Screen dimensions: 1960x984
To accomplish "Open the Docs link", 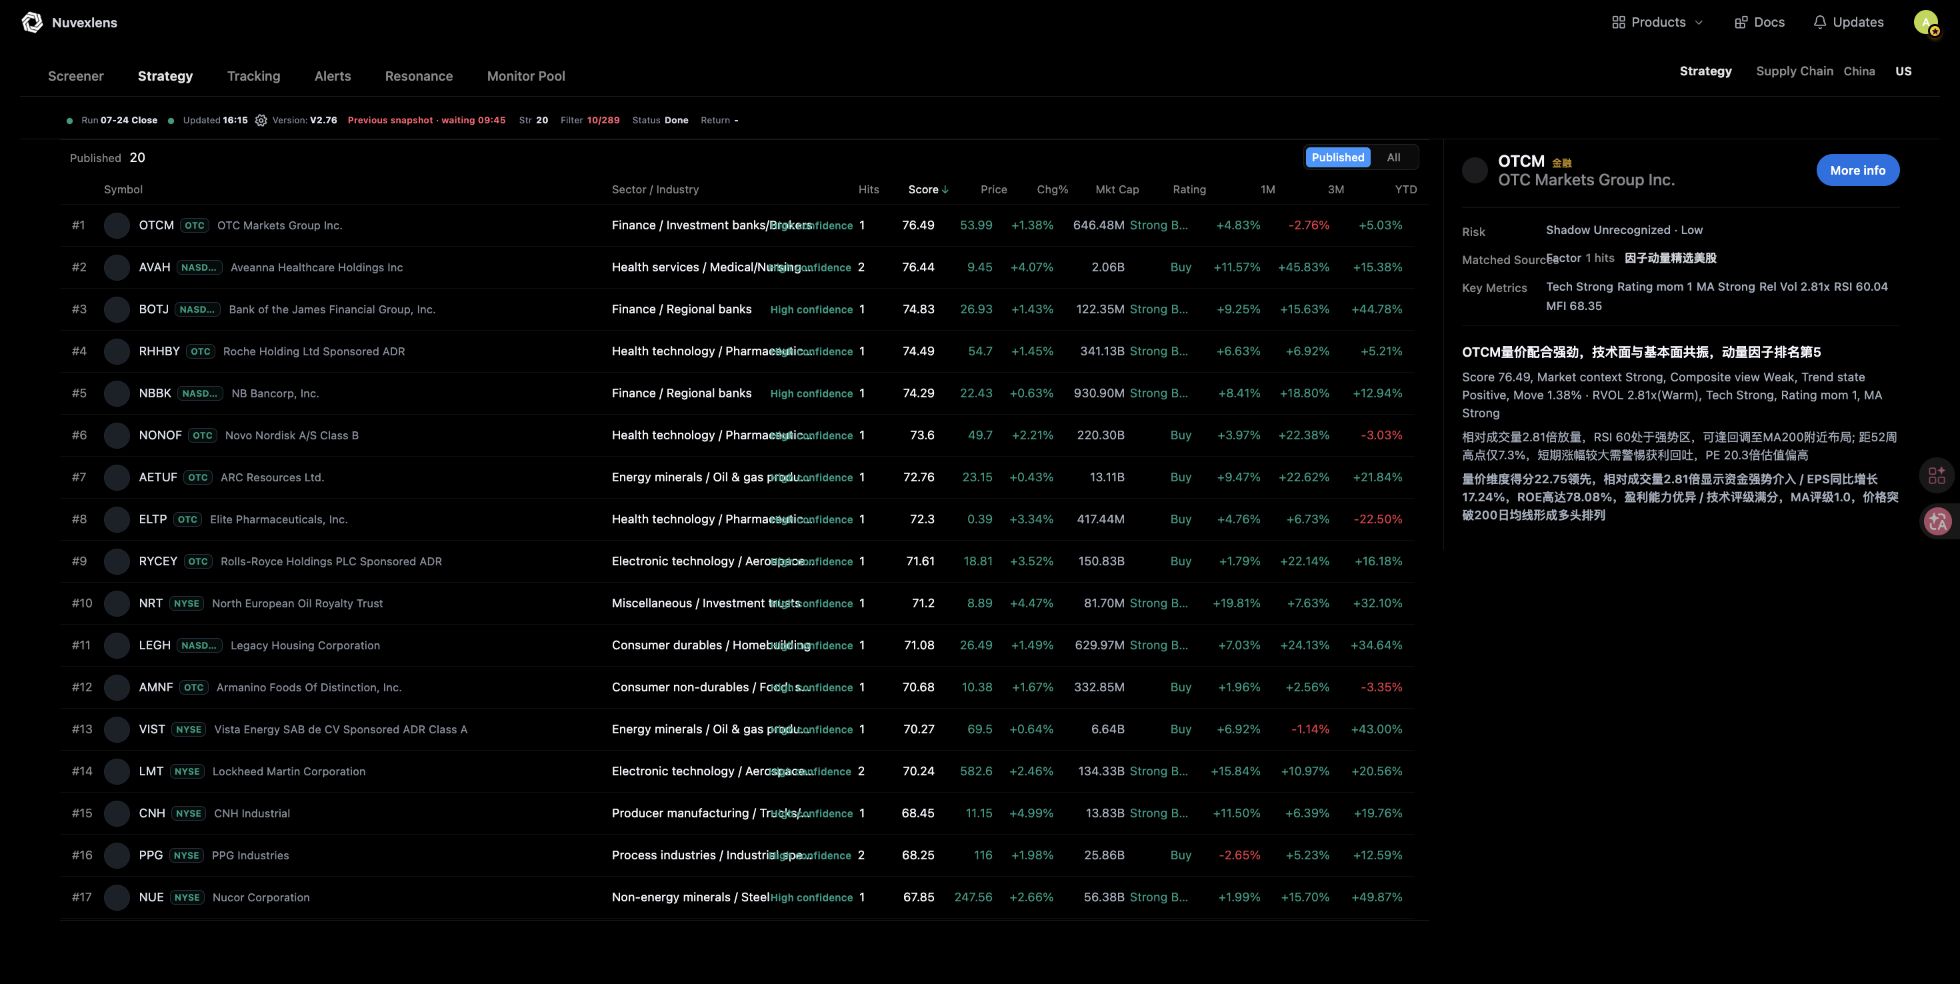I will tap(1759, 22).
